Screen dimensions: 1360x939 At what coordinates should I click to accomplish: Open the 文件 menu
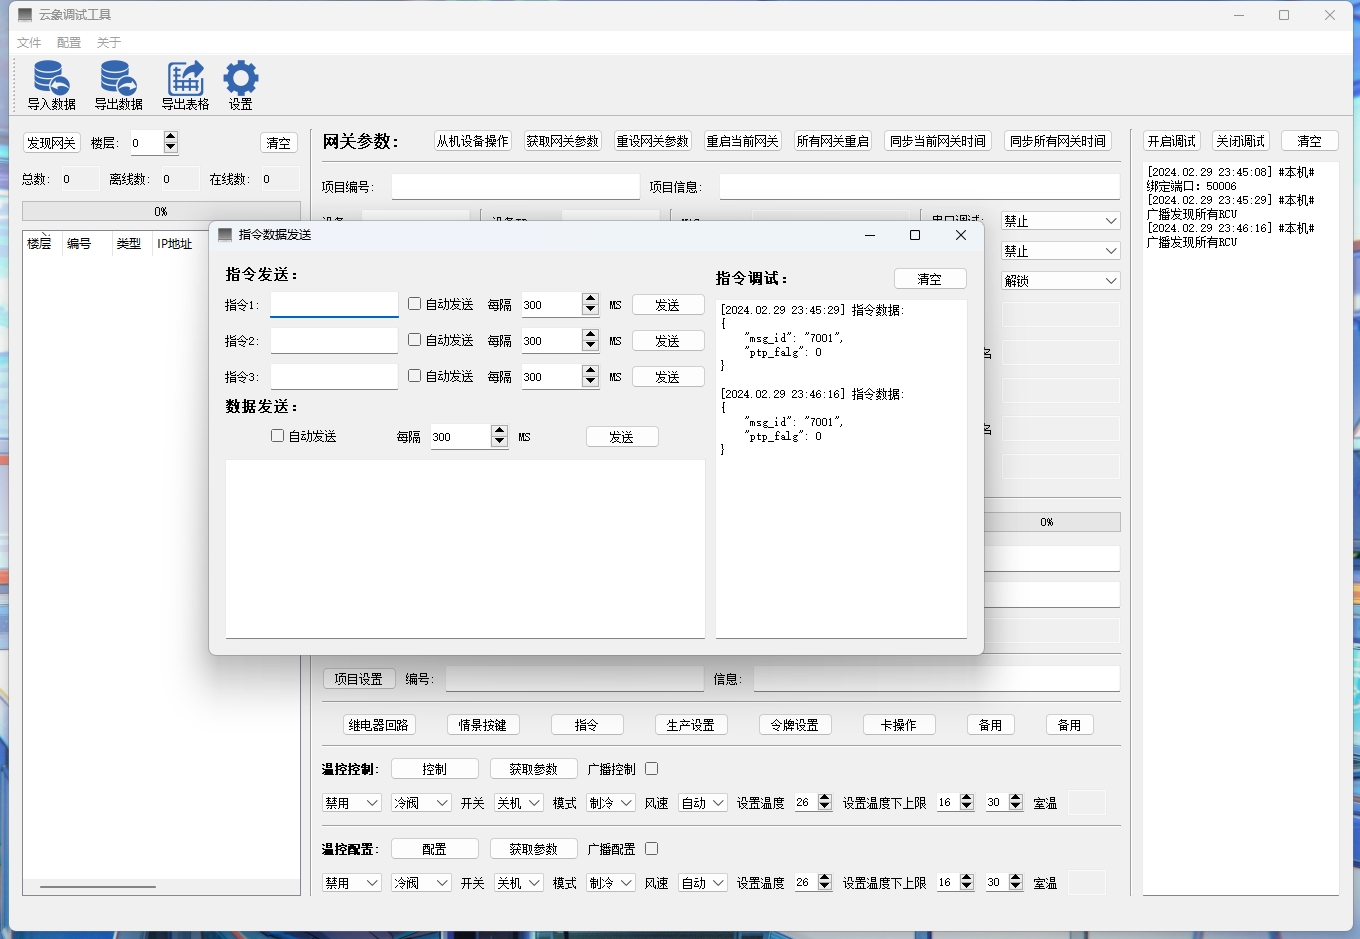pyautogui.click(x=29, y=42)
